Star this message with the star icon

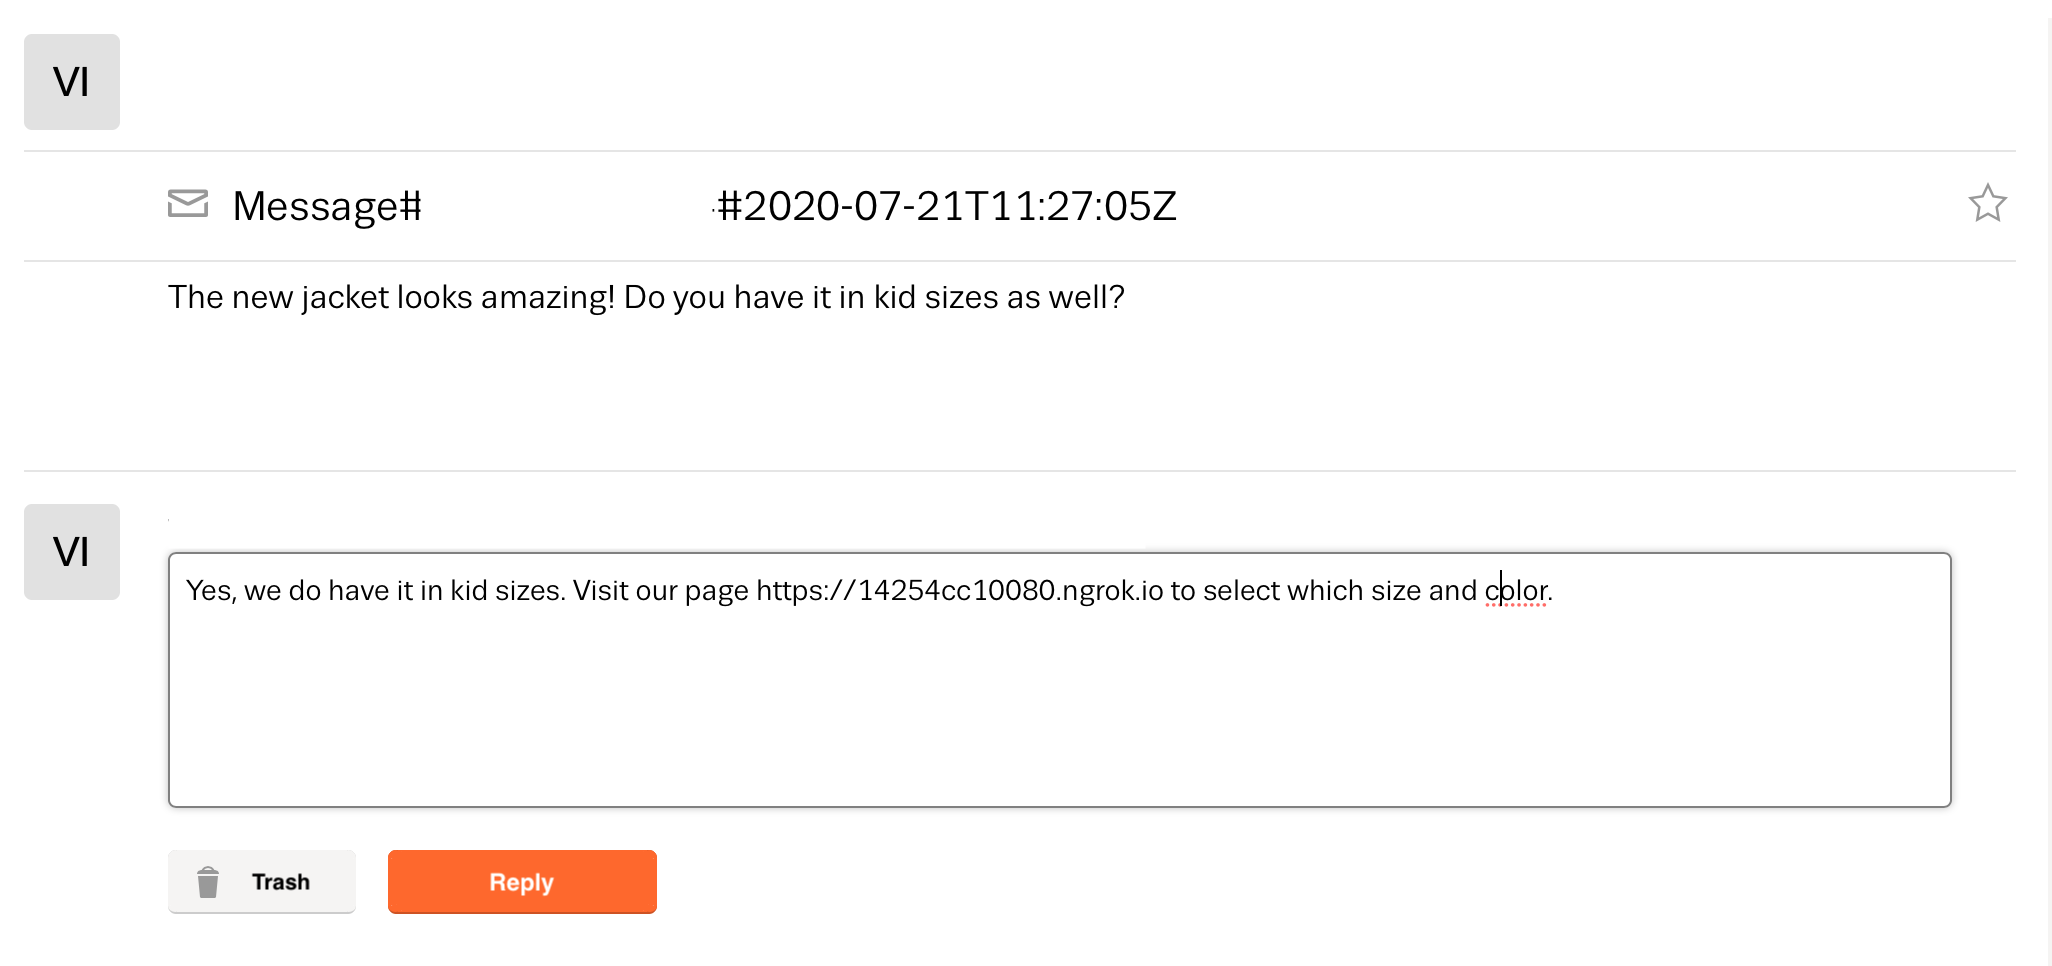pos(1987,204)
